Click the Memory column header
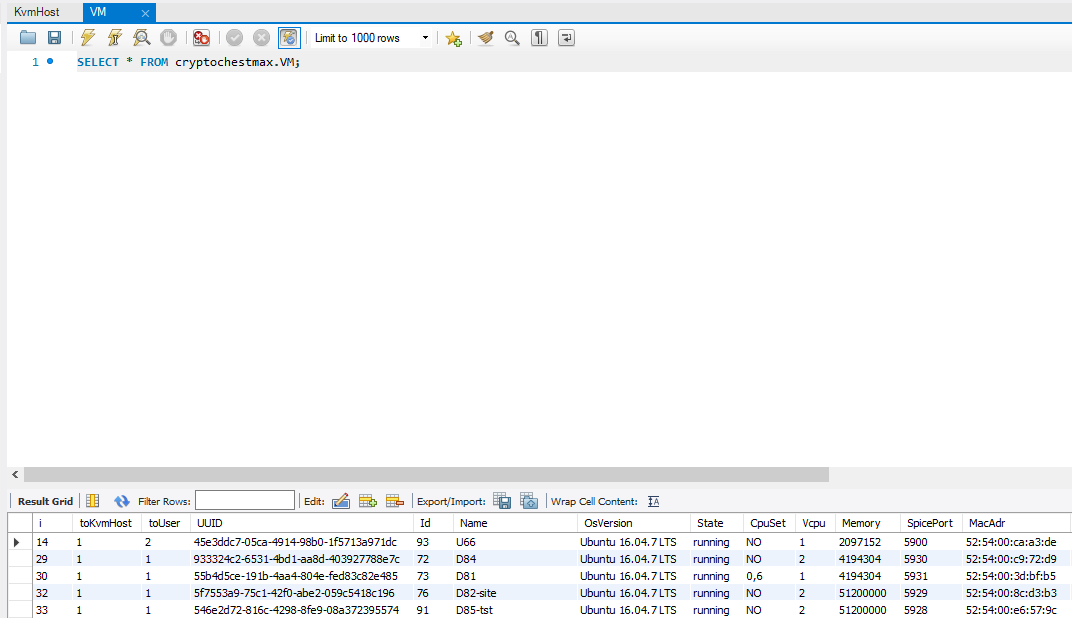 point(867,523)
